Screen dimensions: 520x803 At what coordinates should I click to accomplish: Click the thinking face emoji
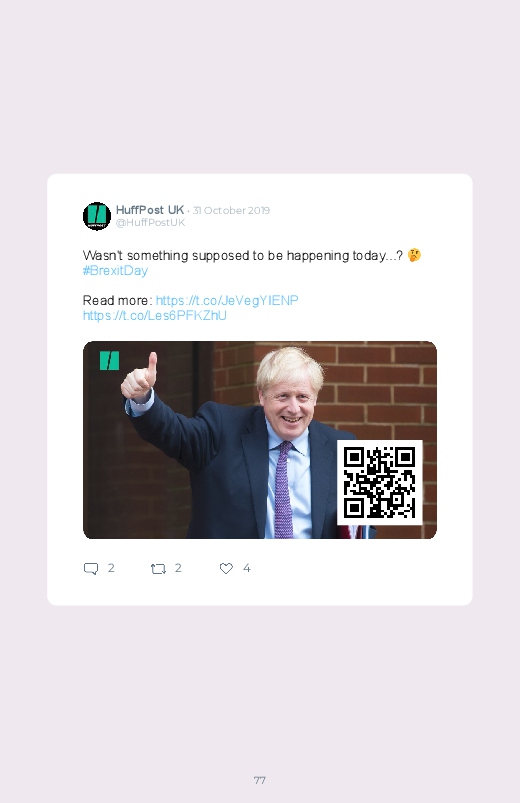click(x=414, y=255)
